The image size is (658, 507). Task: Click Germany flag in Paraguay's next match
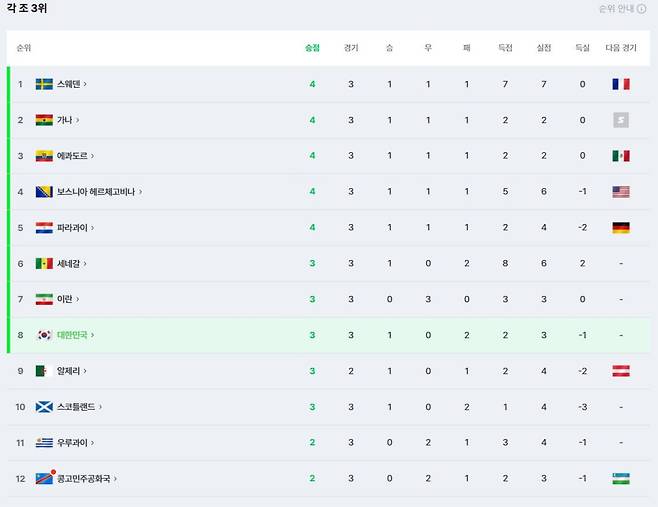point(621,227)
